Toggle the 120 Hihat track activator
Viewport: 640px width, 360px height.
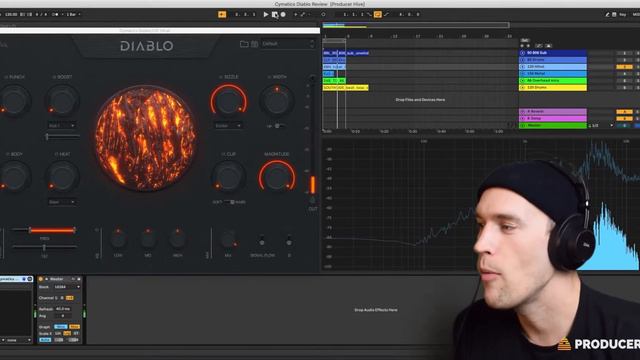(624, 67)
